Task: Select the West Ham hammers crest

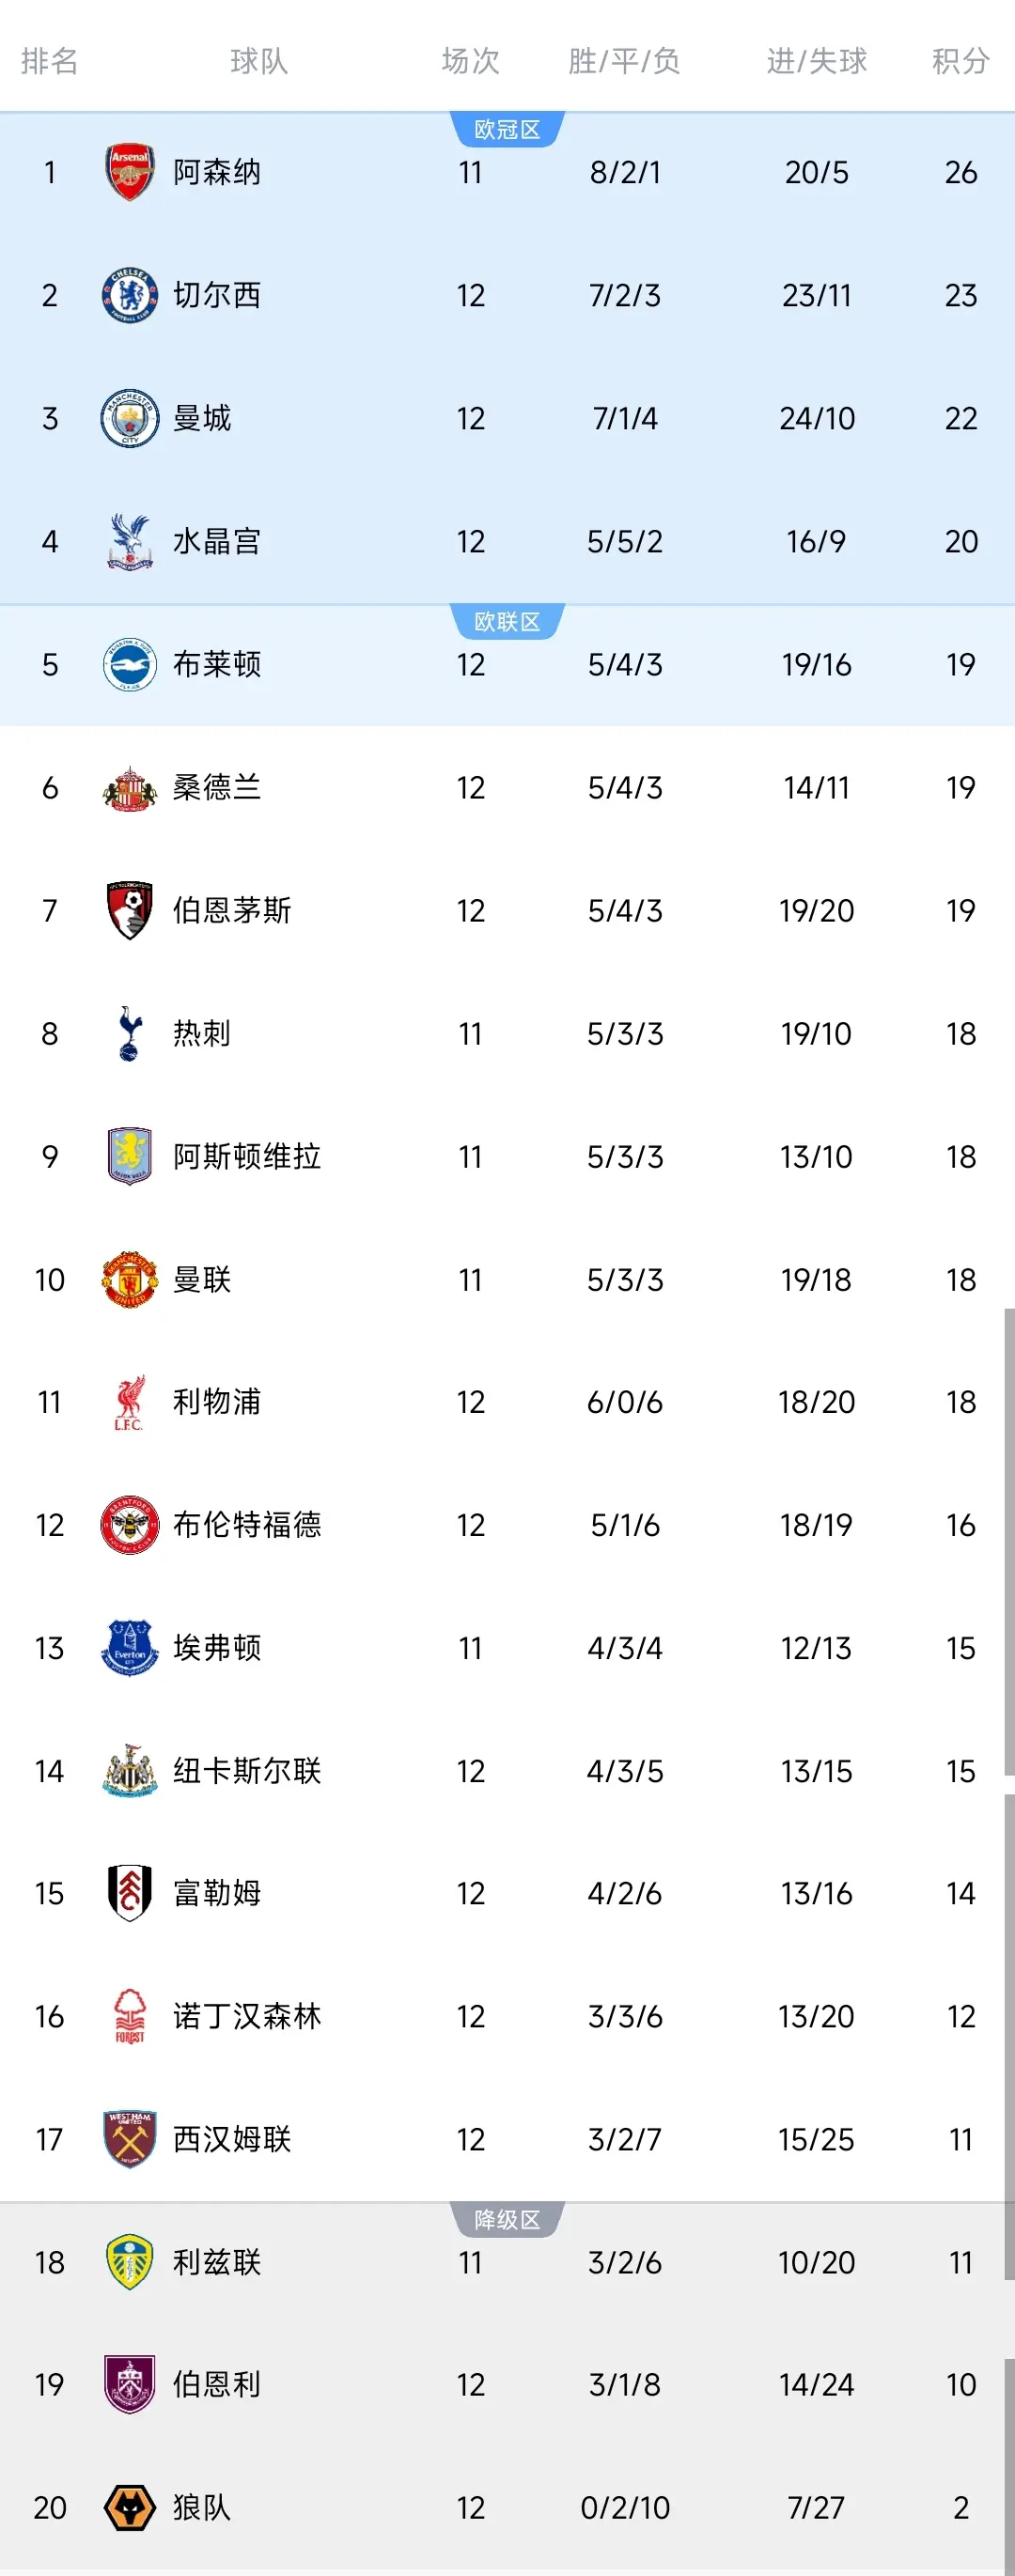Action: (x=130, y=2139)
